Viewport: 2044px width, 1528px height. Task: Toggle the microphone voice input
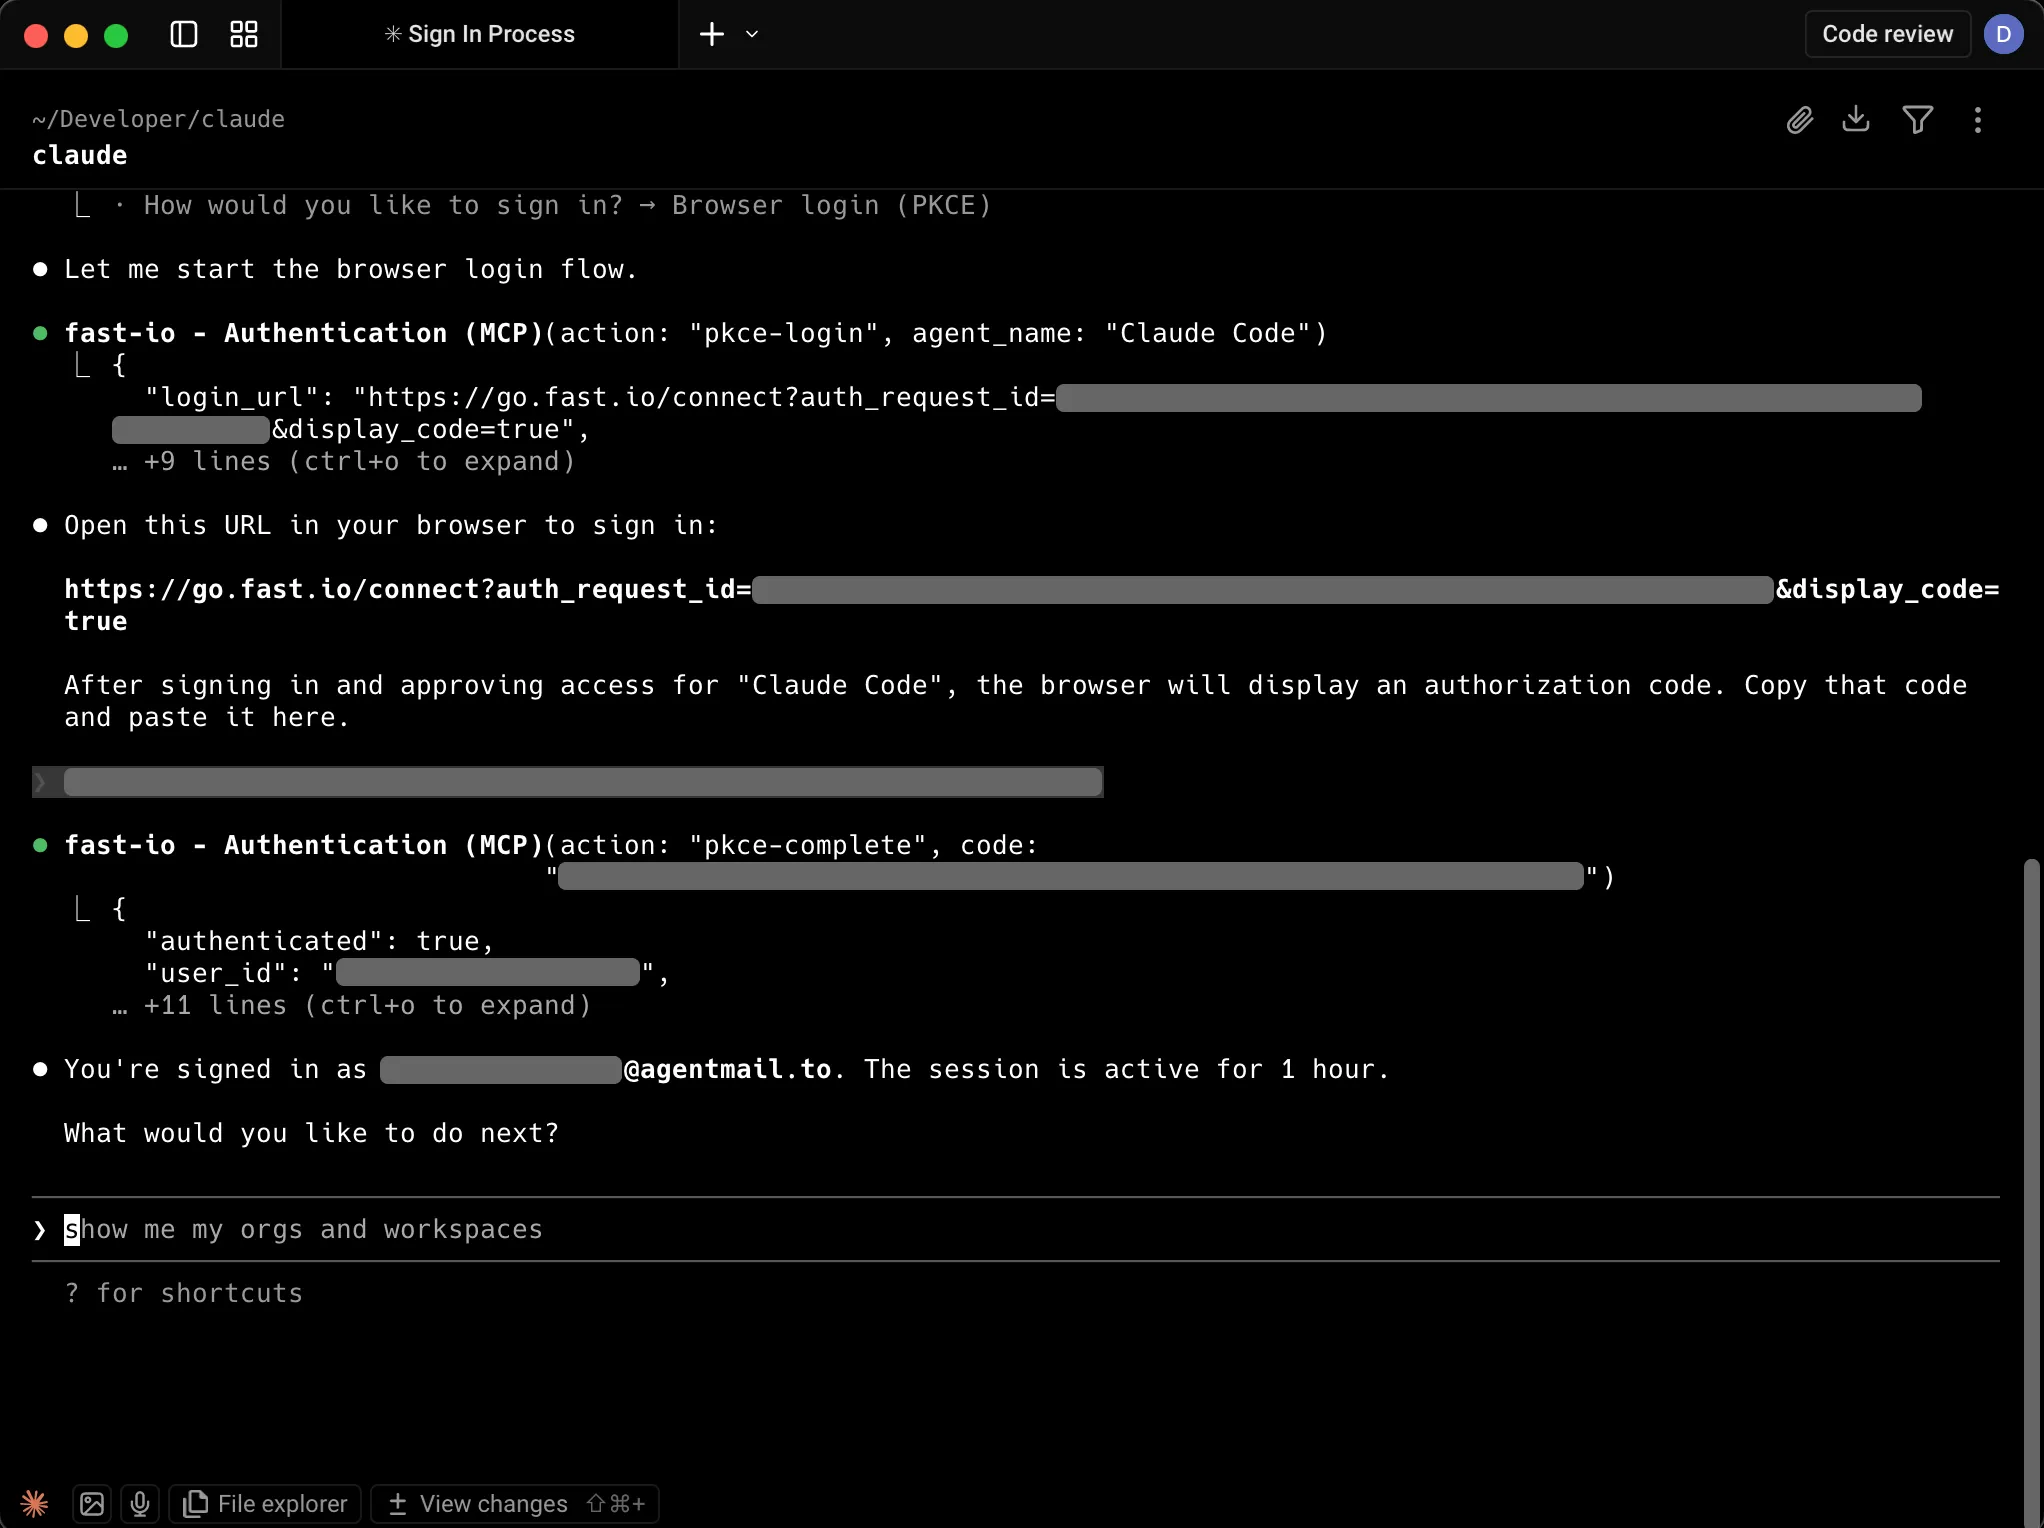click(x=140, y=1503)
